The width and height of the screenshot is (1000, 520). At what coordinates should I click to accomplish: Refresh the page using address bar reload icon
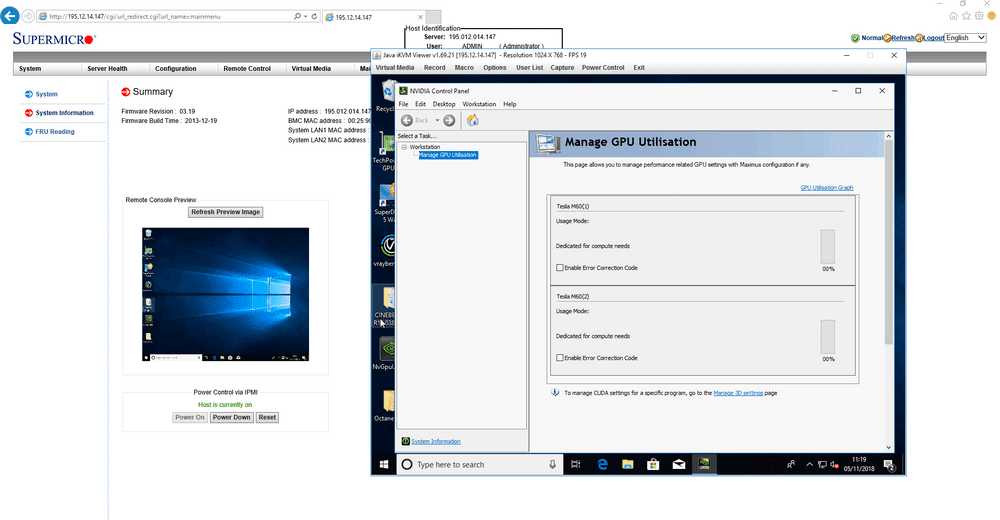point(314,17)
